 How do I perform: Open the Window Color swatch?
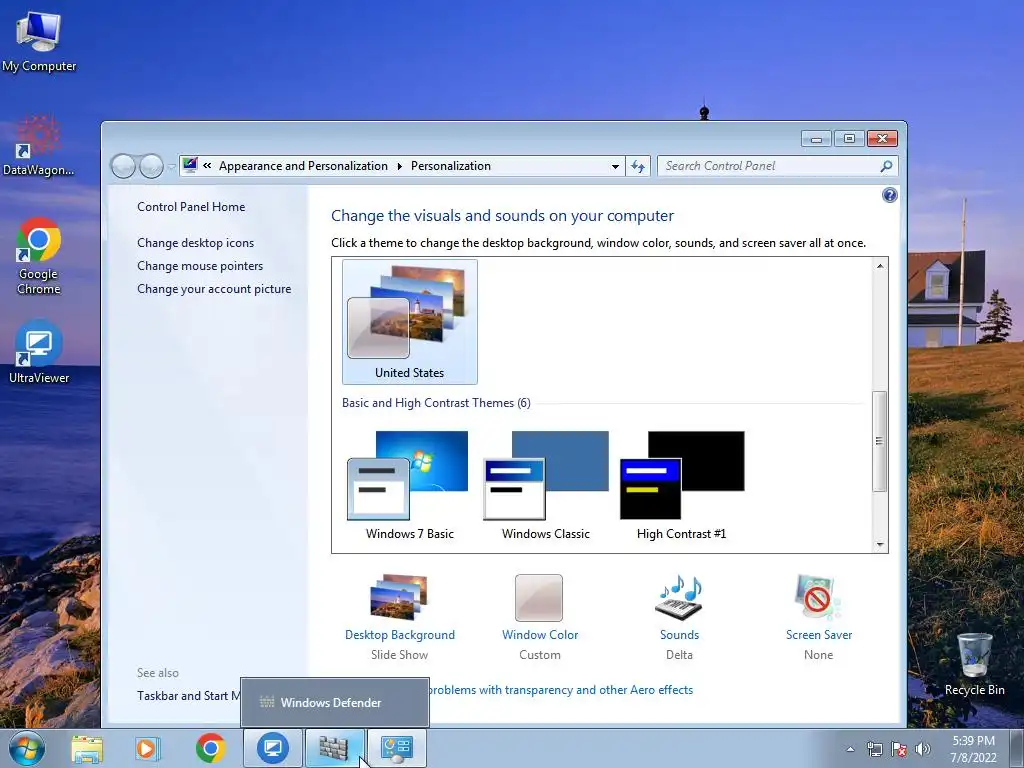coord(539,598)
